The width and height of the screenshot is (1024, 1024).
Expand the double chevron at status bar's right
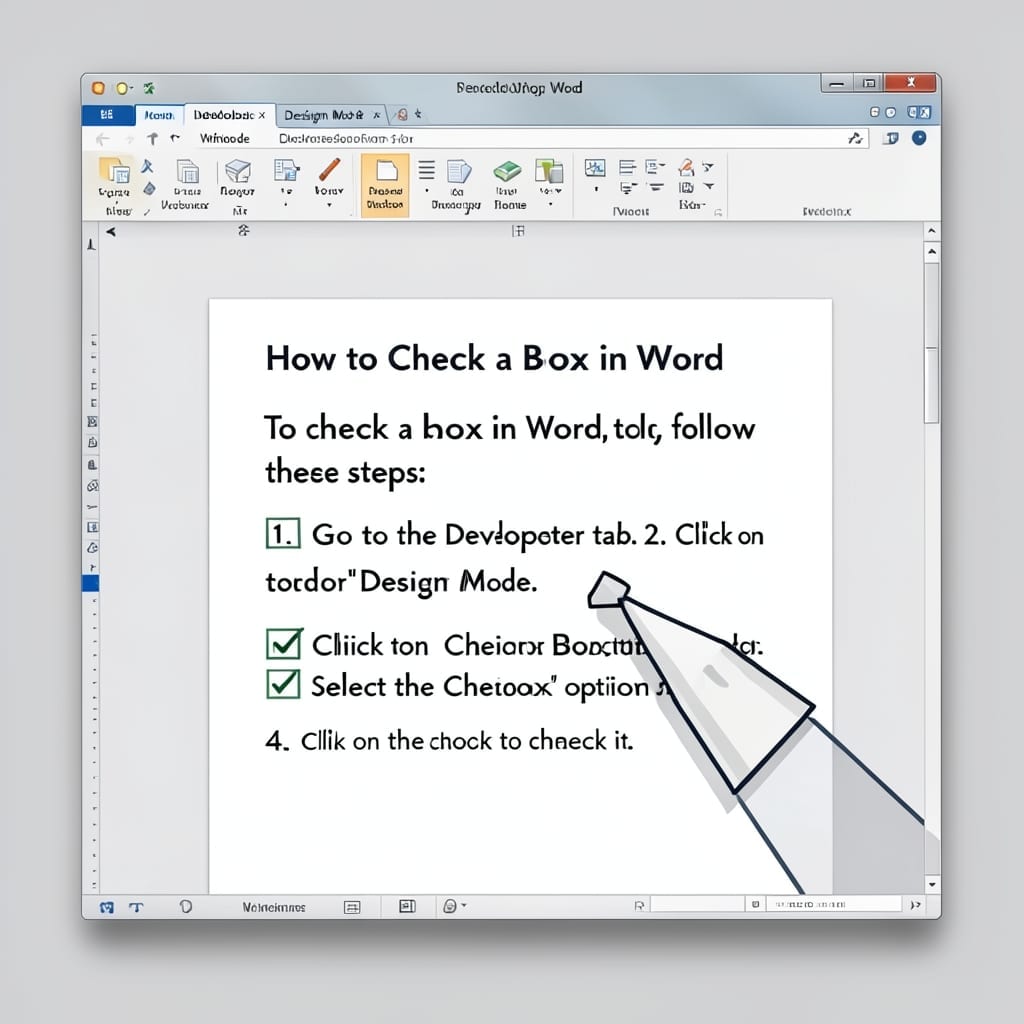[x=916, y=904]
